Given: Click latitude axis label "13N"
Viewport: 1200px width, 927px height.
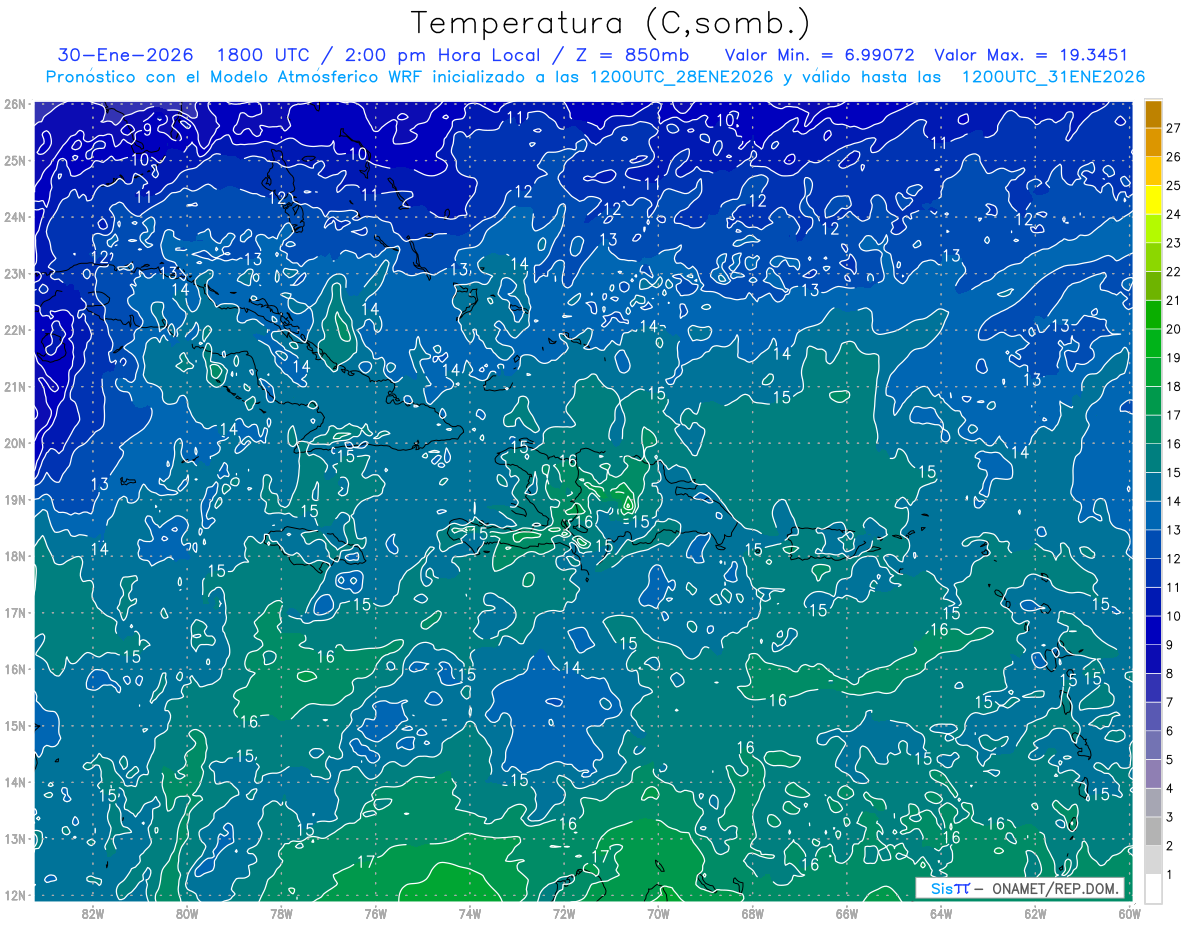Looking at the screenshot, I should 15,839.
